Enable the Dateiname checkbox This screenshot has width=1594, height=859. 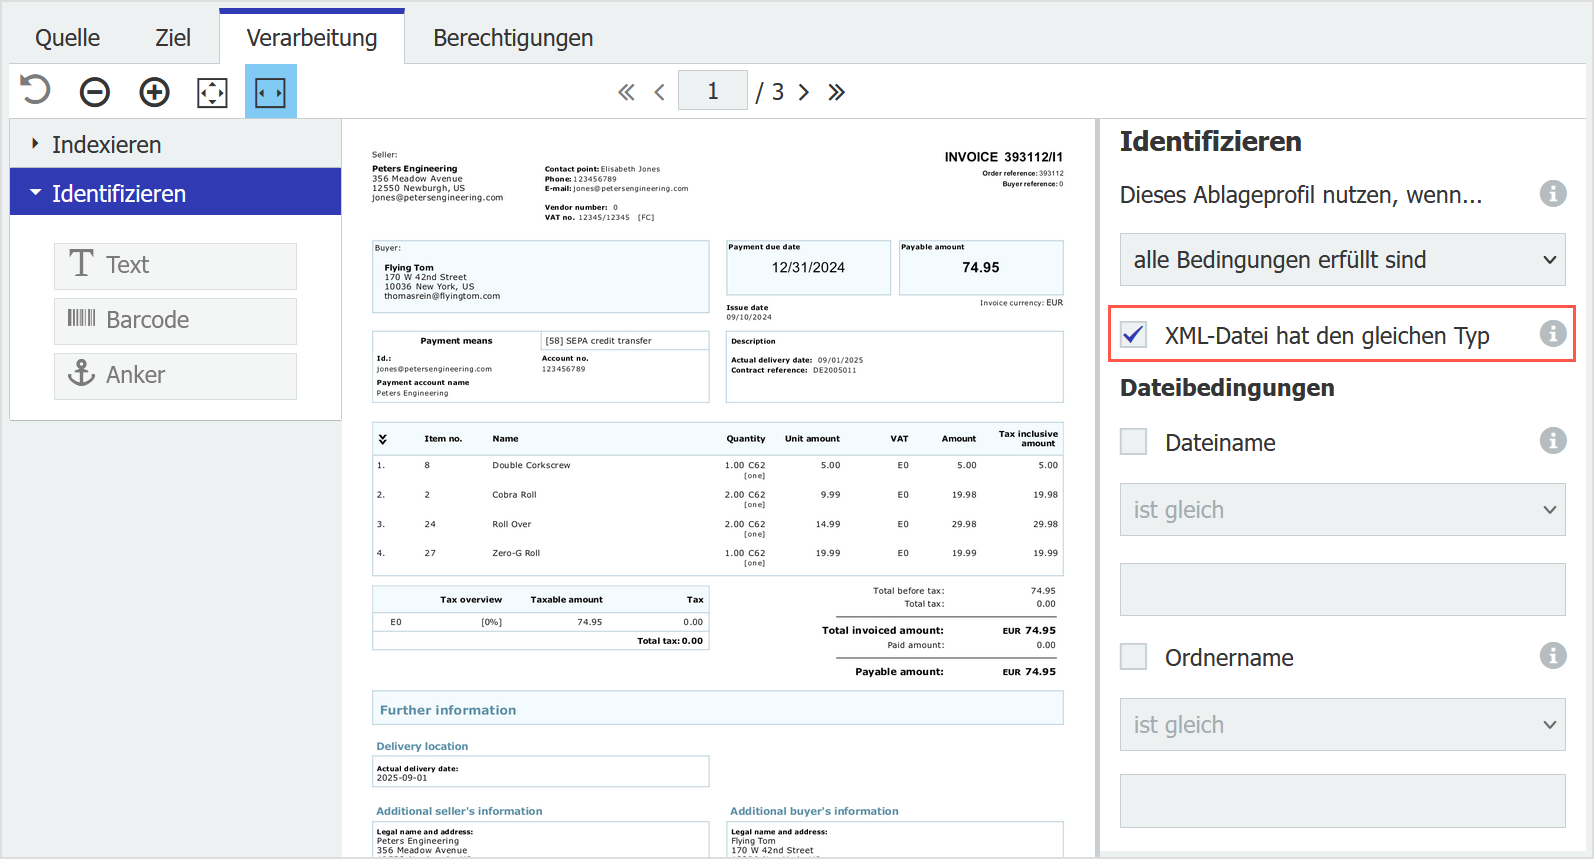(1134, 442)
